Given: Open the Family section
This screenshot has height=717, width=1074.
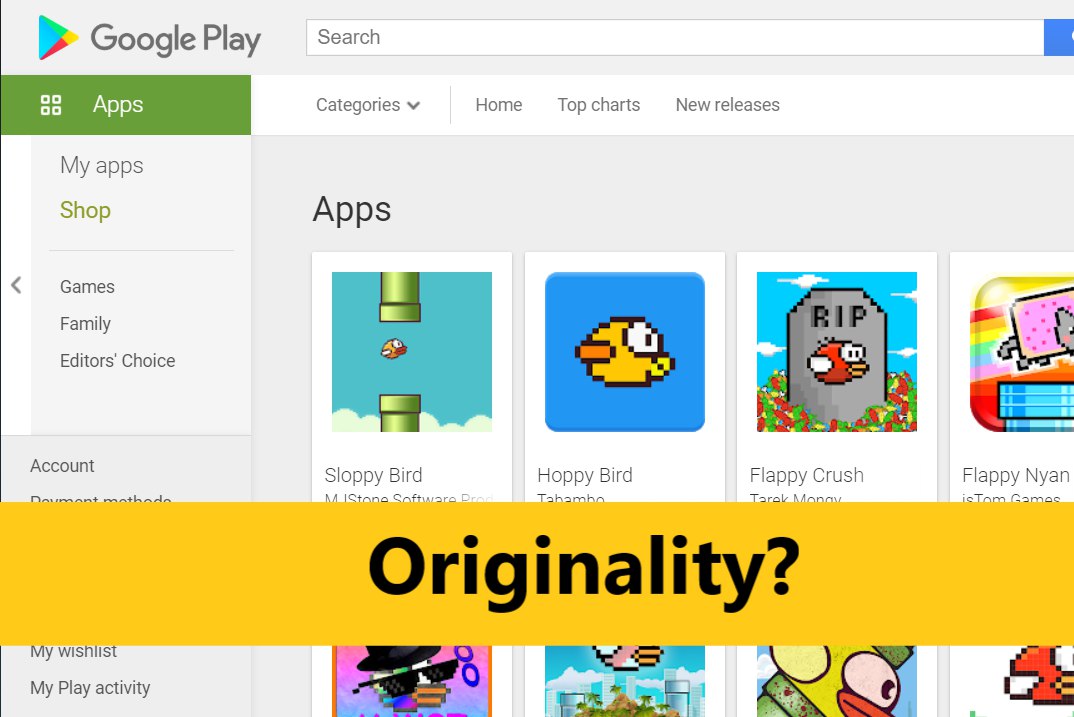Looking at the screenshot, I should point(85,323).
